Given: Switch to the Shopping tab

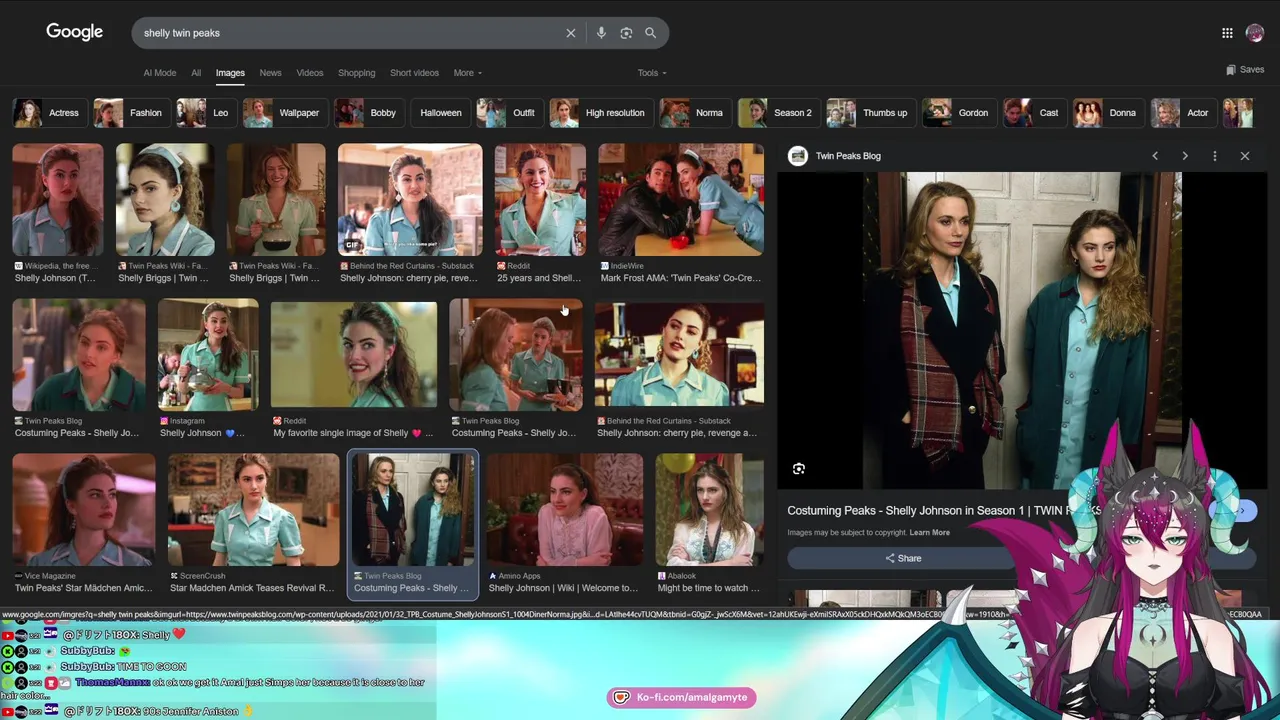Looking at the screenshot, I should point(356,73).
